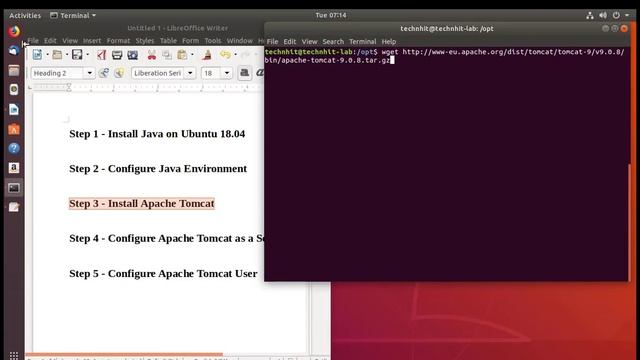Open Writer's Styles menu
This screenshot has width=640, height=360.
tap(145, 41)
